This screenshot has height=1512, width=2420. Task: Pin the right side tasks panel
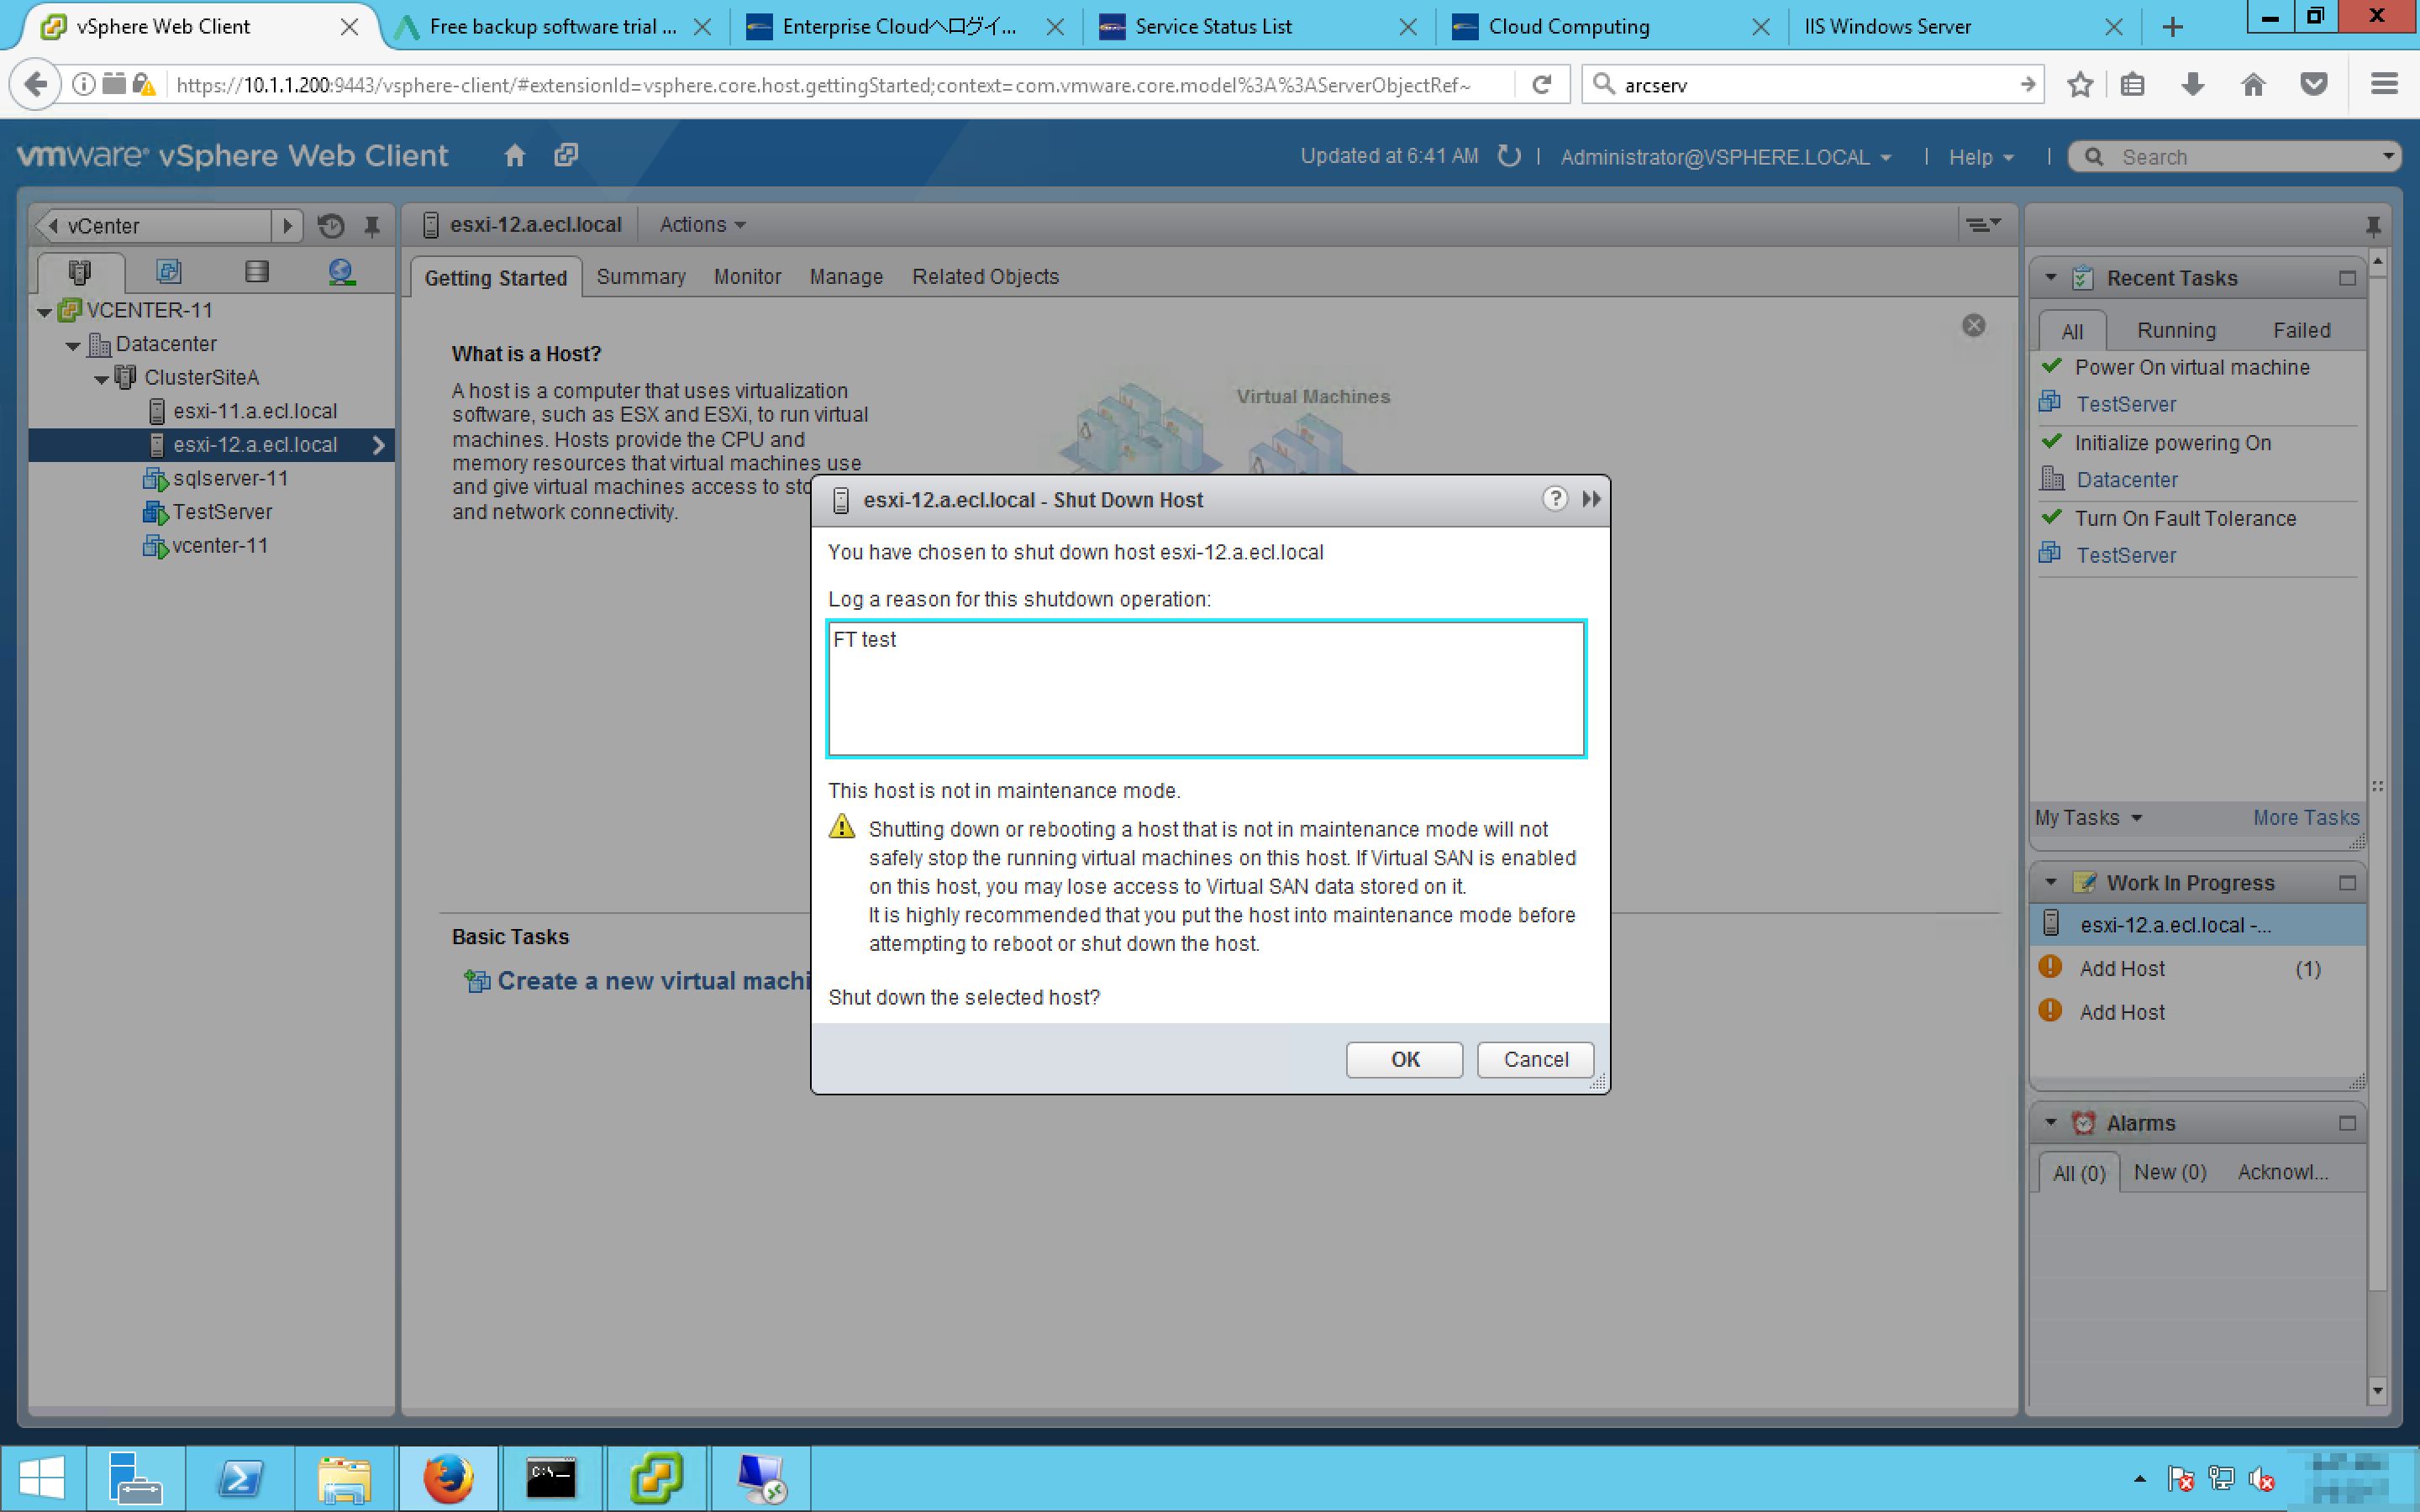(2372, 226)
